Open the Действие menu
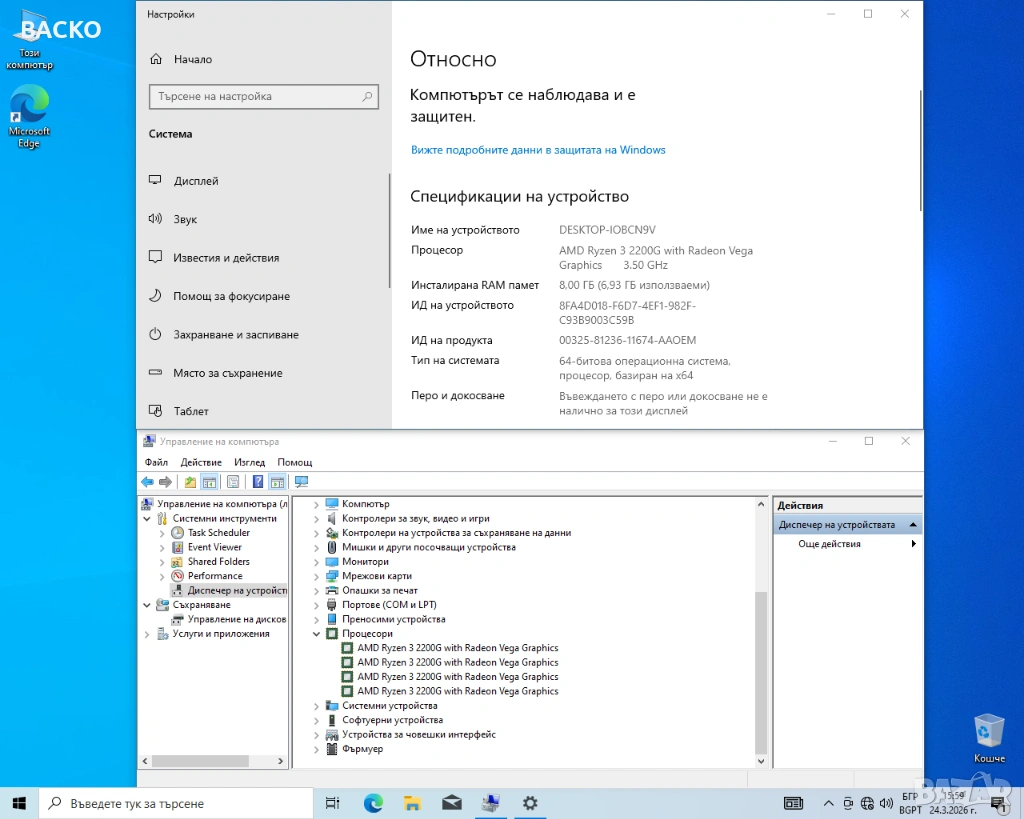1024x819 pixels. click(201, 462)
